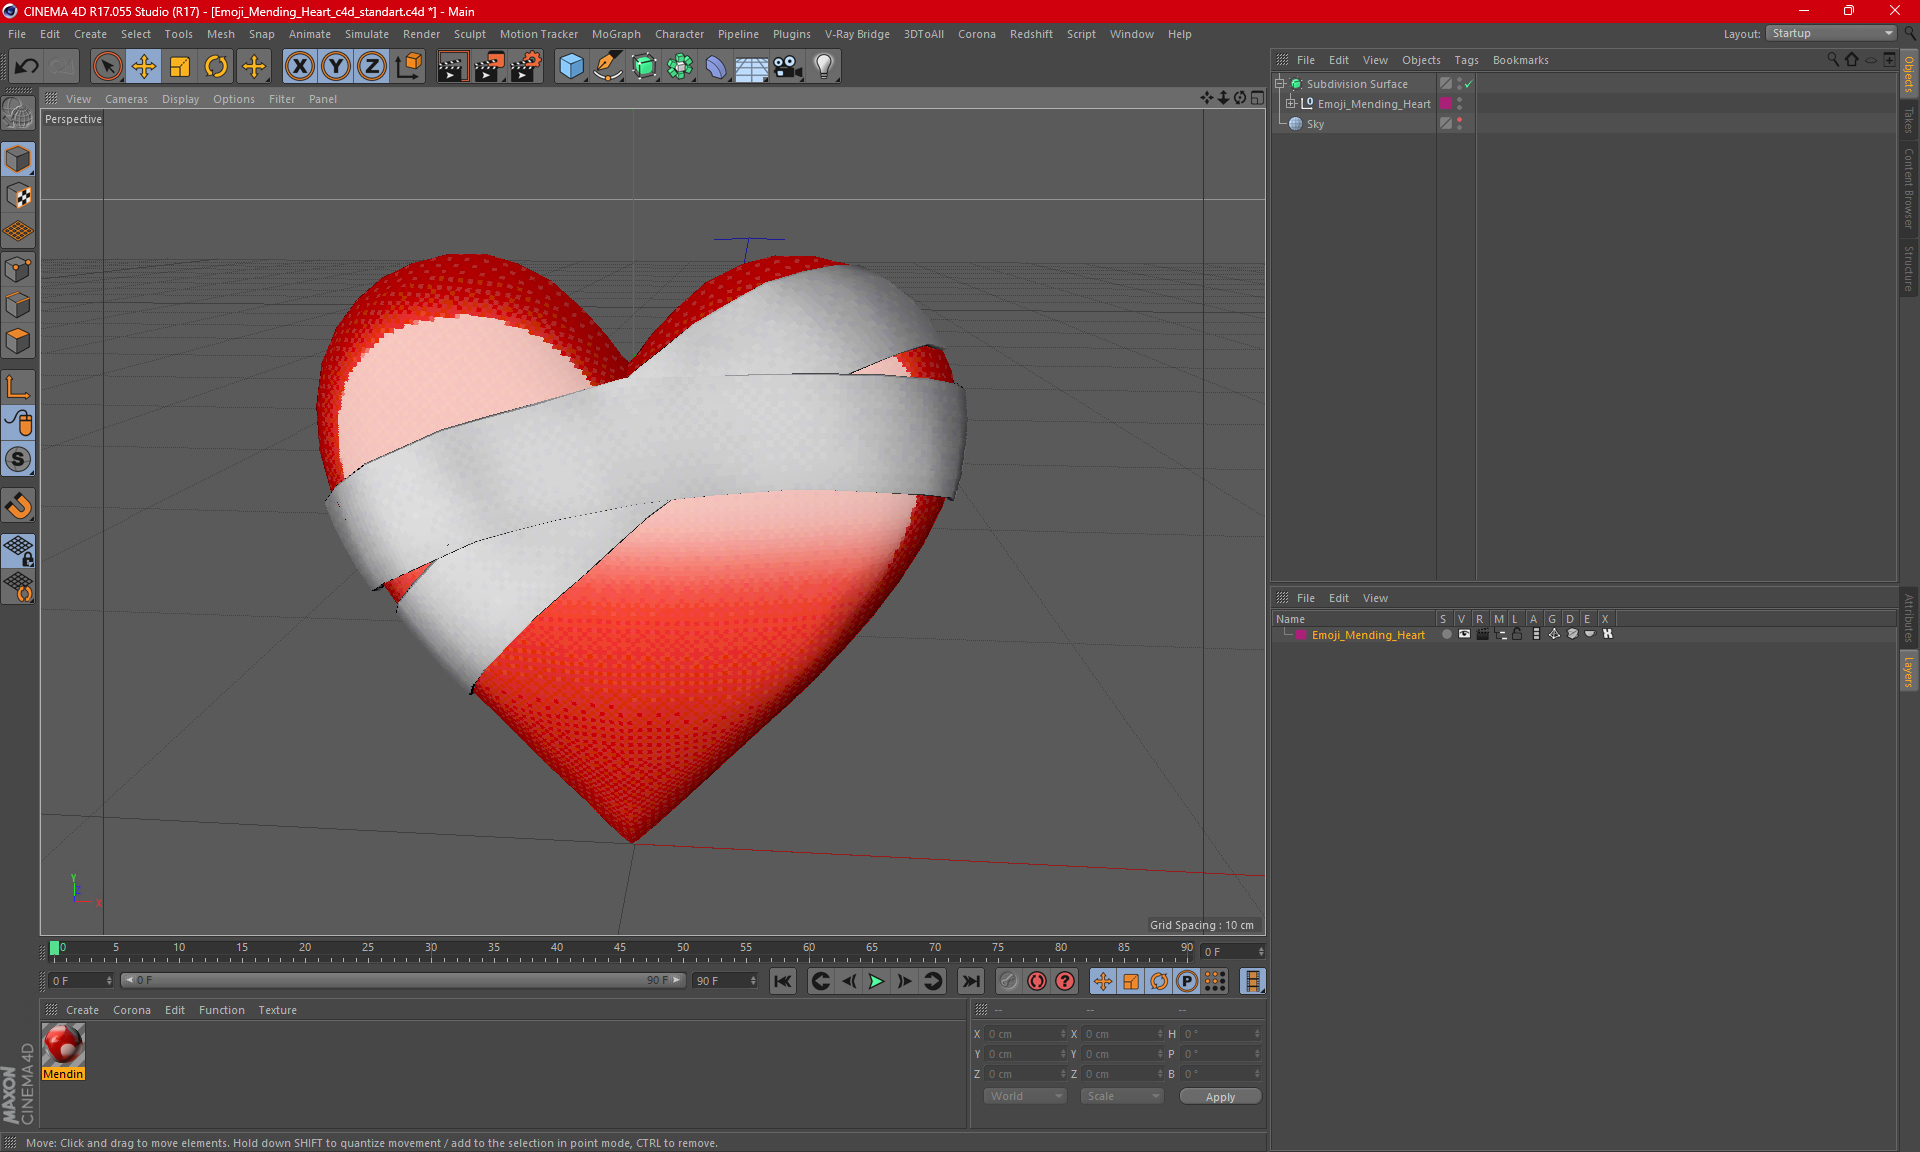Open the Plugins menu
Viewport: 1920px width, 1152px height.
coord(791,34)
